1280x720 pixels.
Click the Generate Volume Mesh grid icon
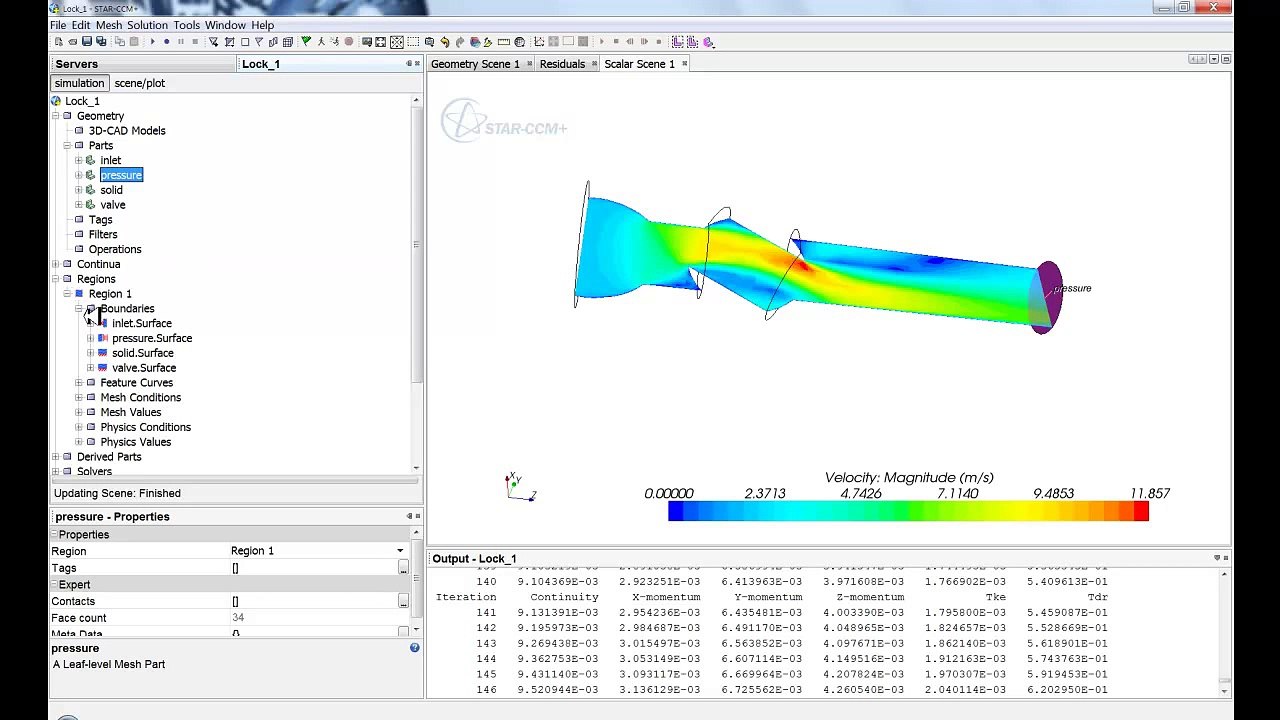point(288,42)
